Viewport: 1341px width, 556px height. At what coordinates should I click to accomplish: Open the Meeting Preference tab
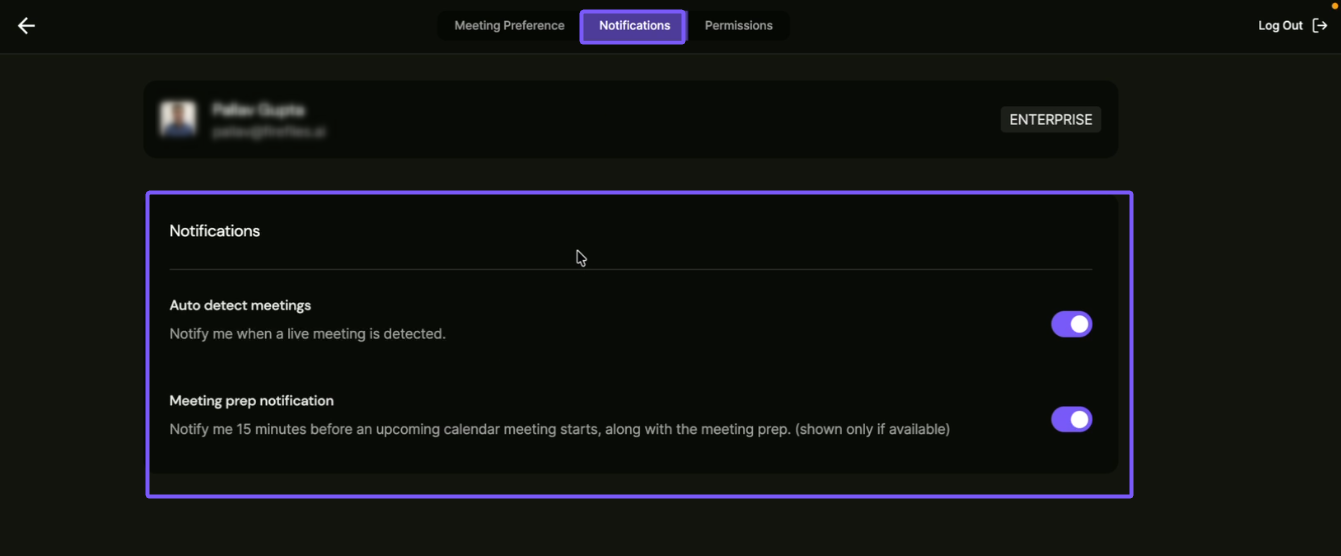(509, 26)
